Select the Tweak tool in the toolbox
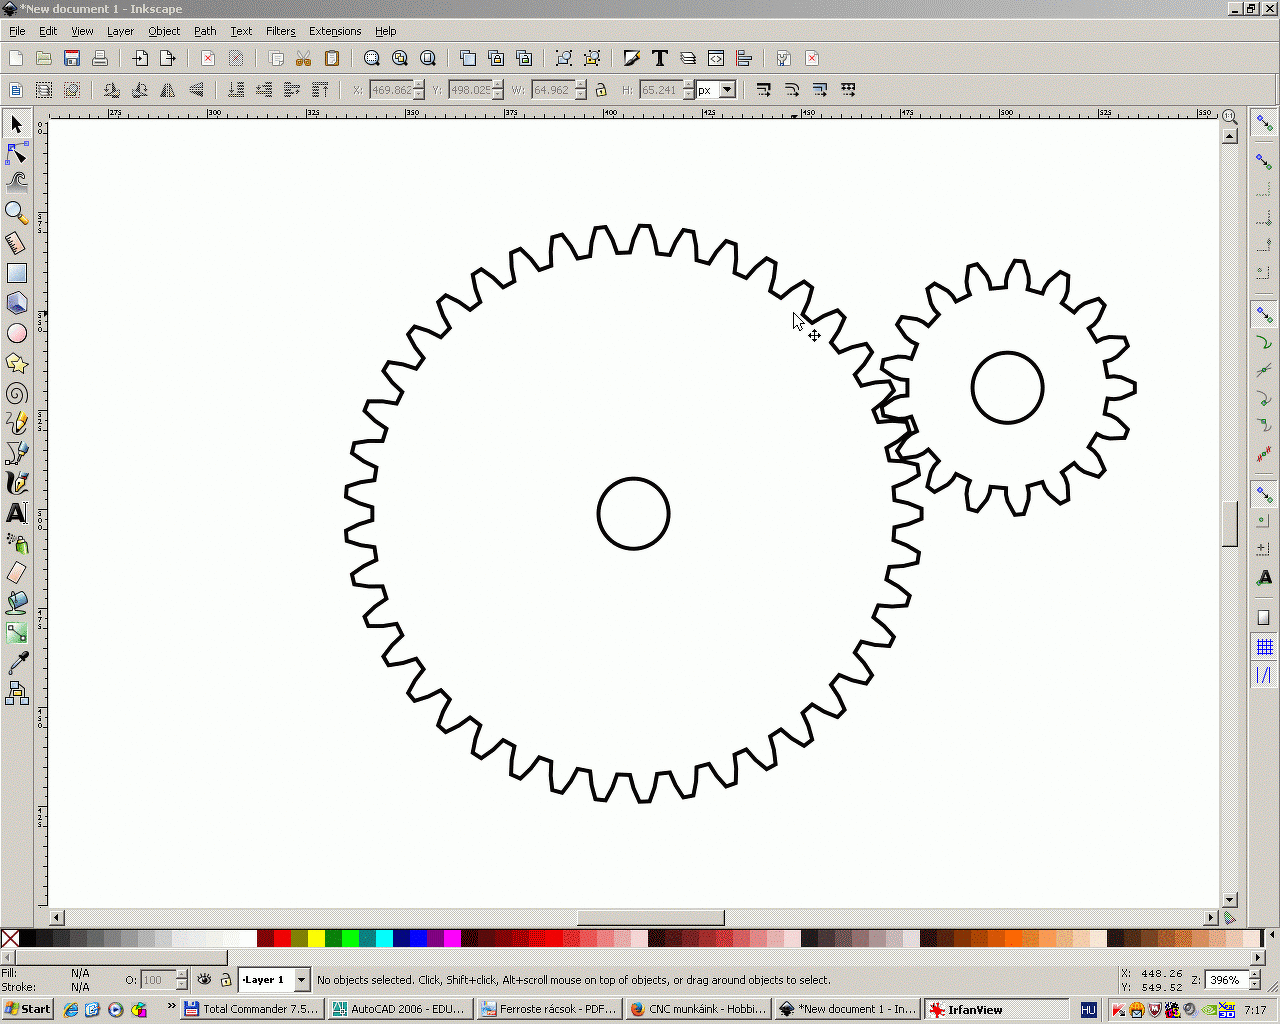The width and height of the screenshot is (1280, 1024). point(17,183)
